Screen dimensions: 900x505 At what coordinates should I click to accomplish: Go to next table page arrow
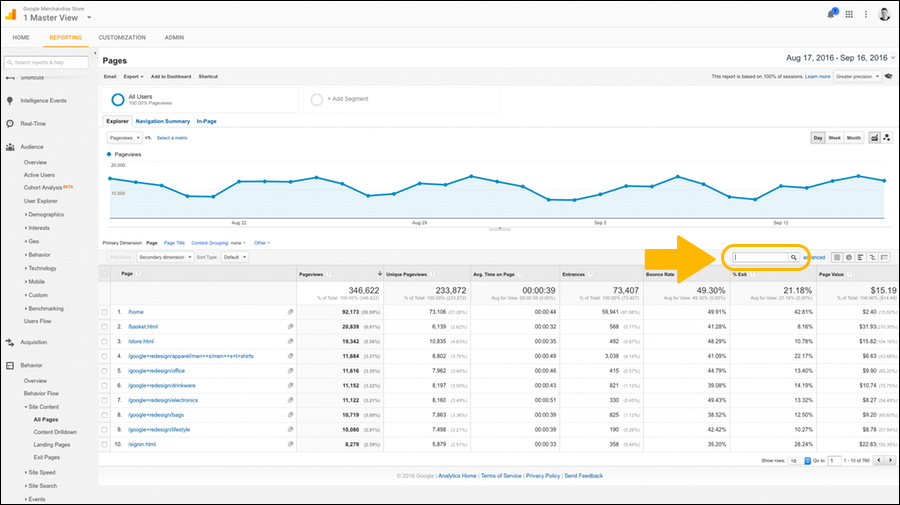tap(890, 460)
